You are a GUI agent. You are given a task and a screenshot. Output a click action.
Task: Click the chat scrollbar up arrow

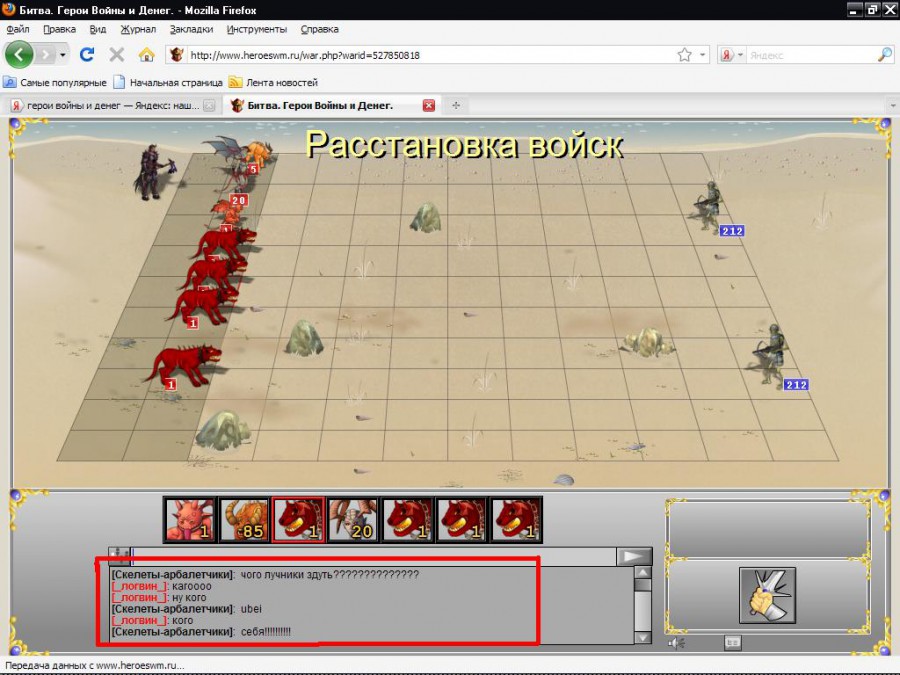tap(643, 573)
